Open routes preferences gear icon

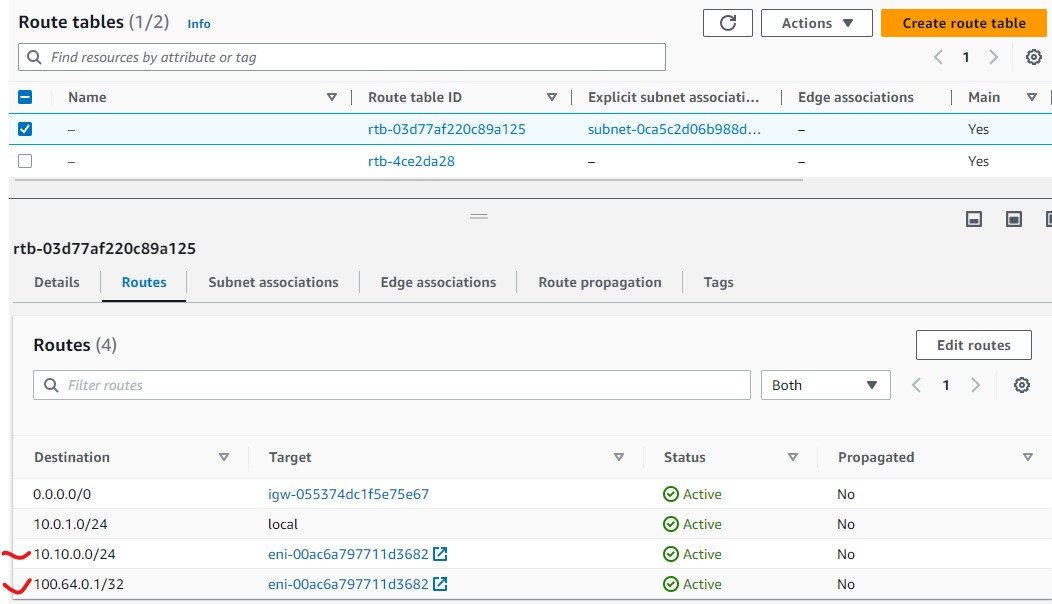point(1021,385)
